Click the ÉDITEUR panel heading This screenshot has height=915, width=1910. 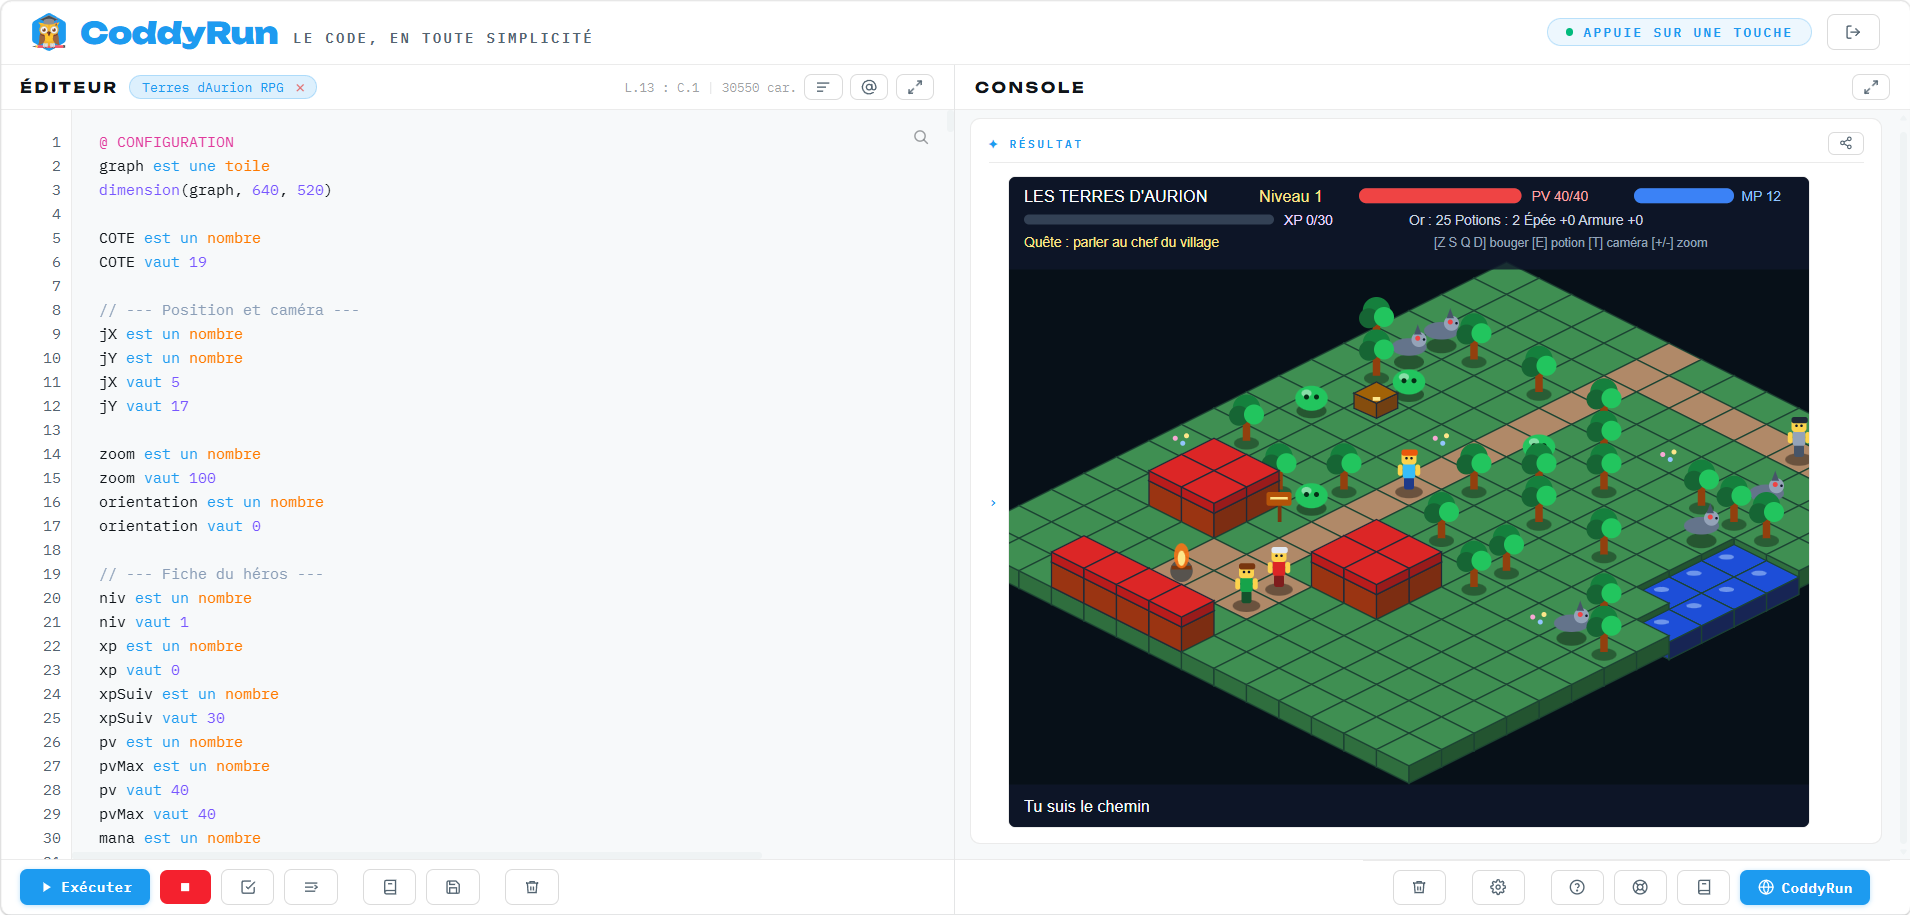click(x=68, y=87)
